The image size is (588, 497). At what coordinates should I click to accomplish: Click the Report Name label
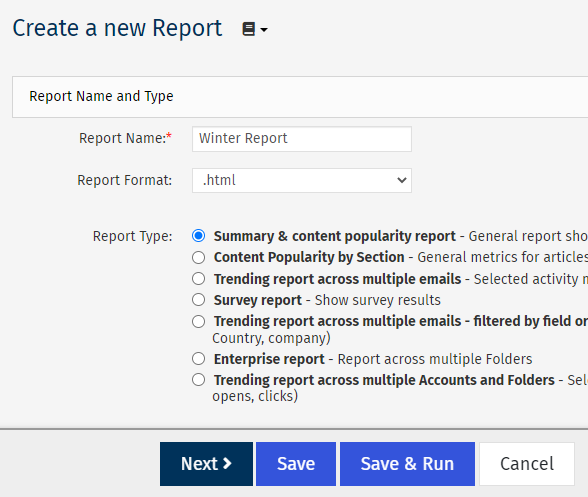[125, 138]
